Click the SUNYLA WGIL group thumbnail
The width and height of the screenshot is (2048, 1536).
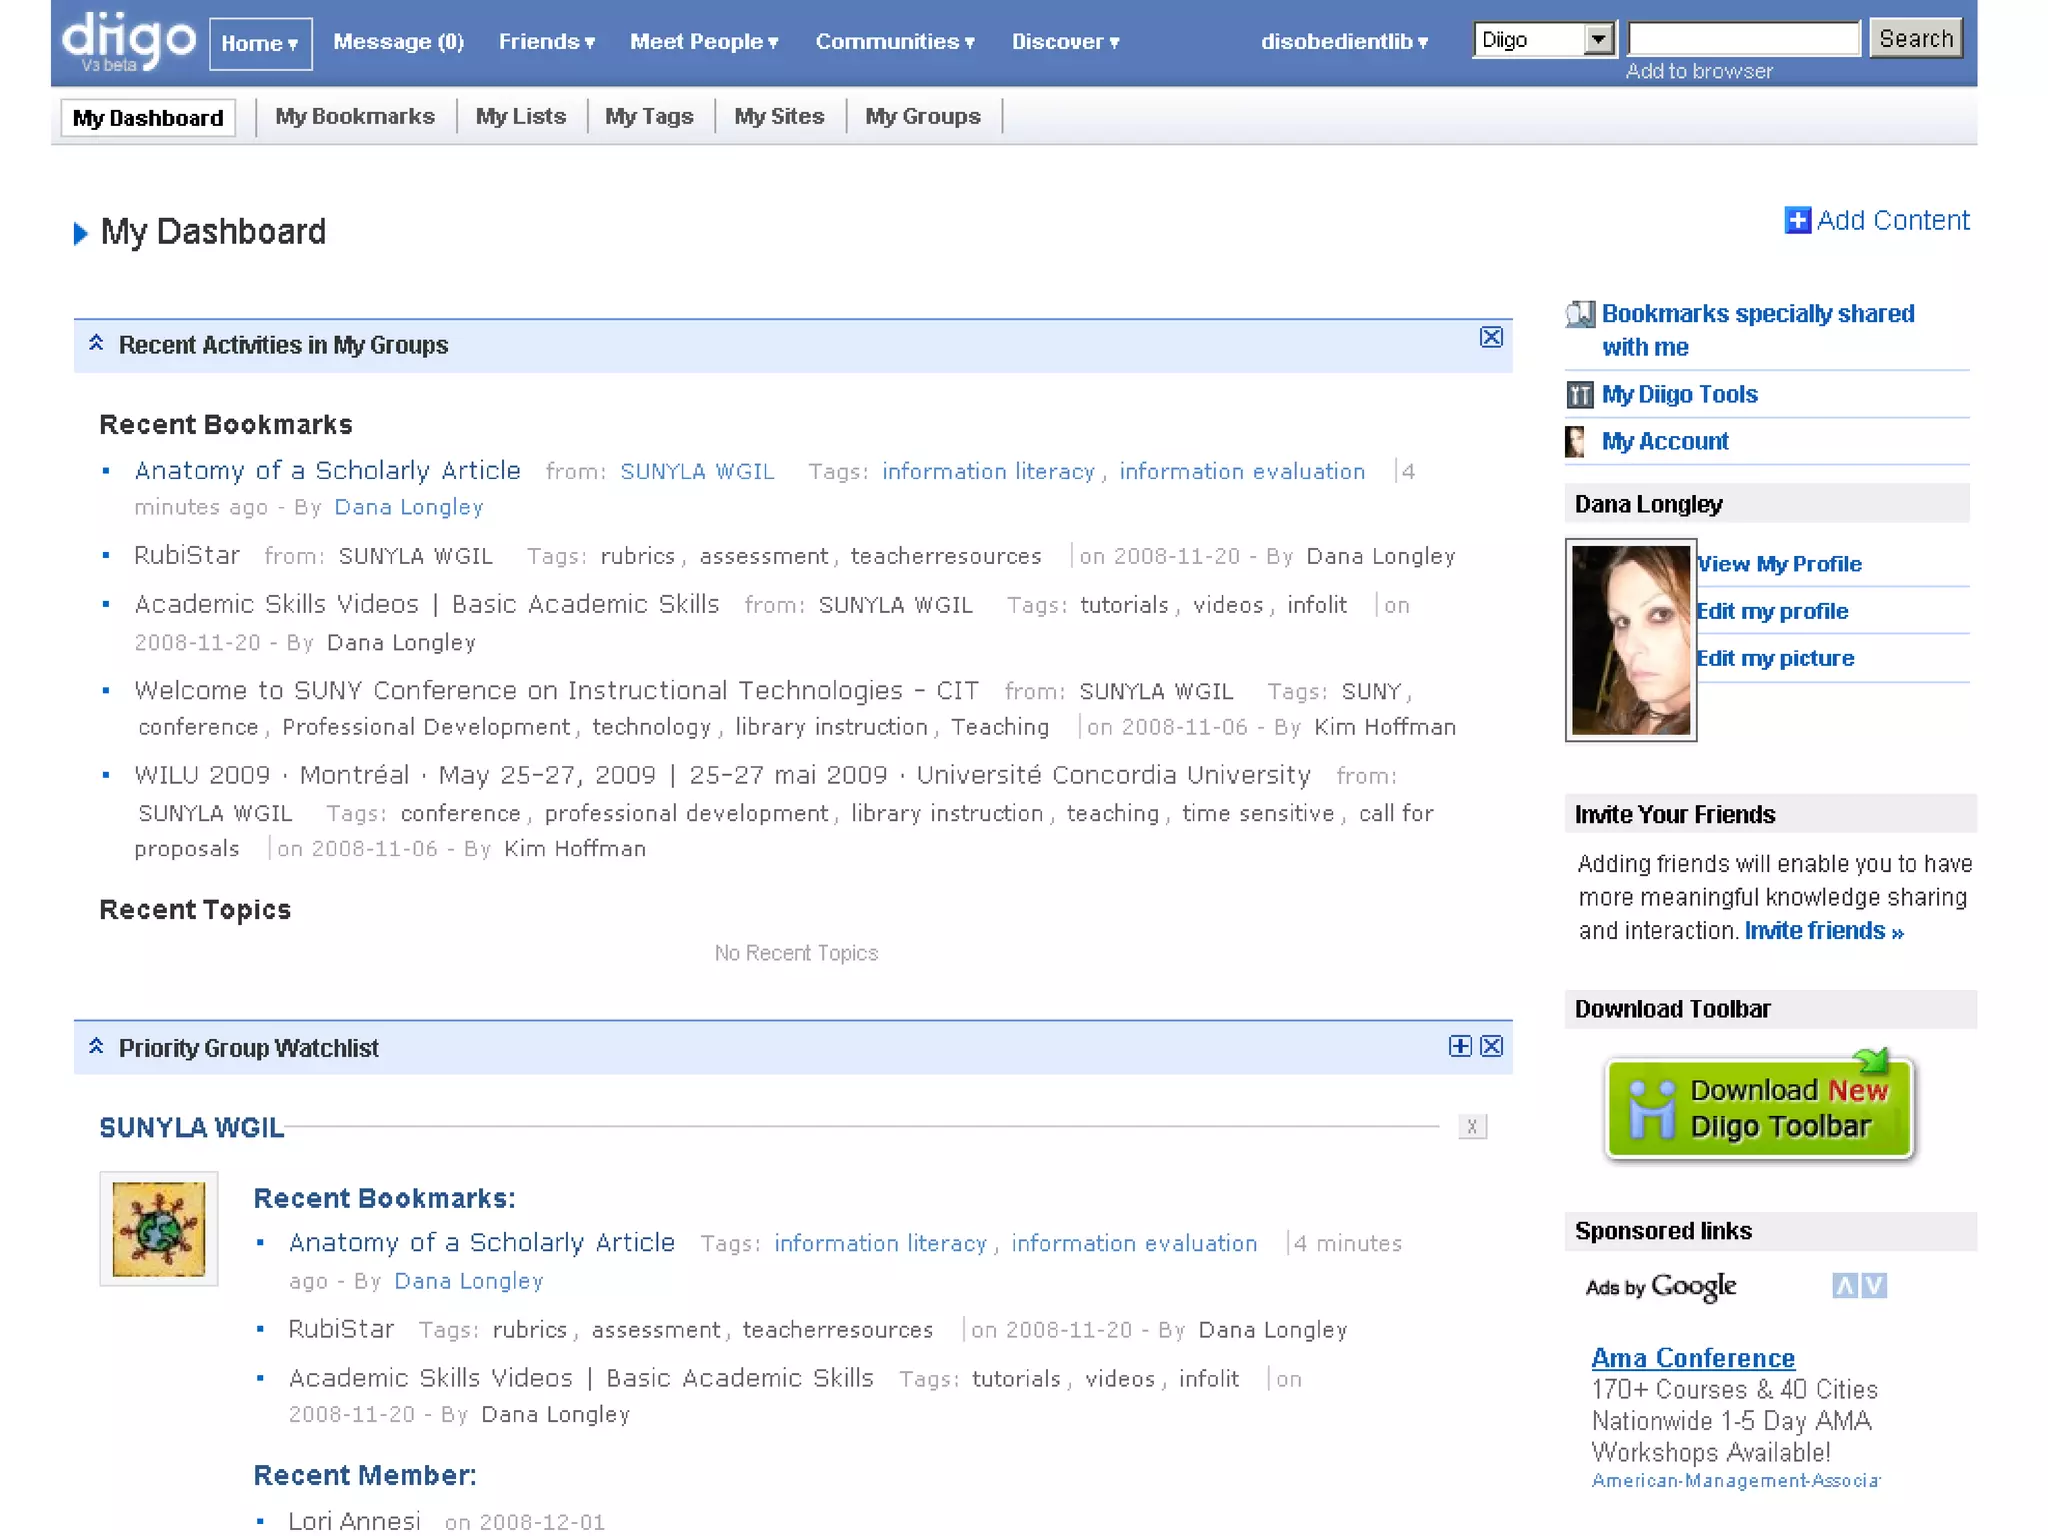point(158,1229)
